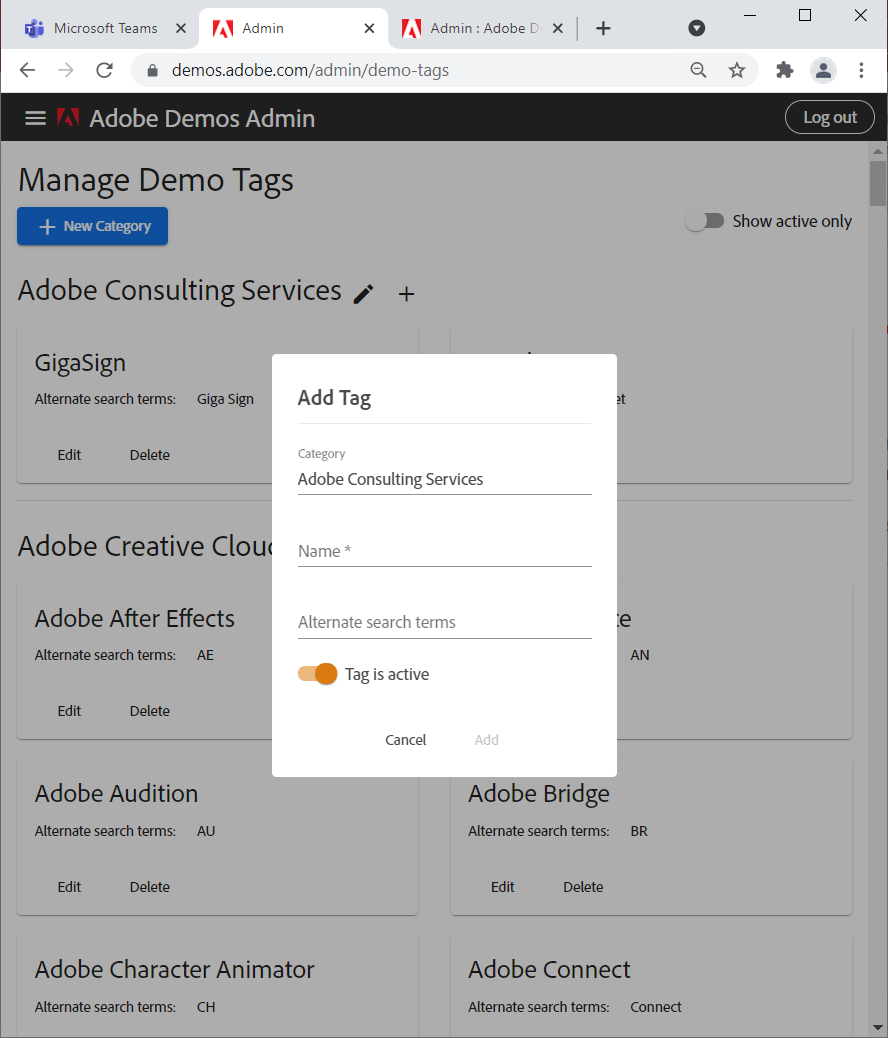Close the Microsoft Teams tab
Image resolution: width=888 pixels, height=1038 pixels.
[181, 28]
